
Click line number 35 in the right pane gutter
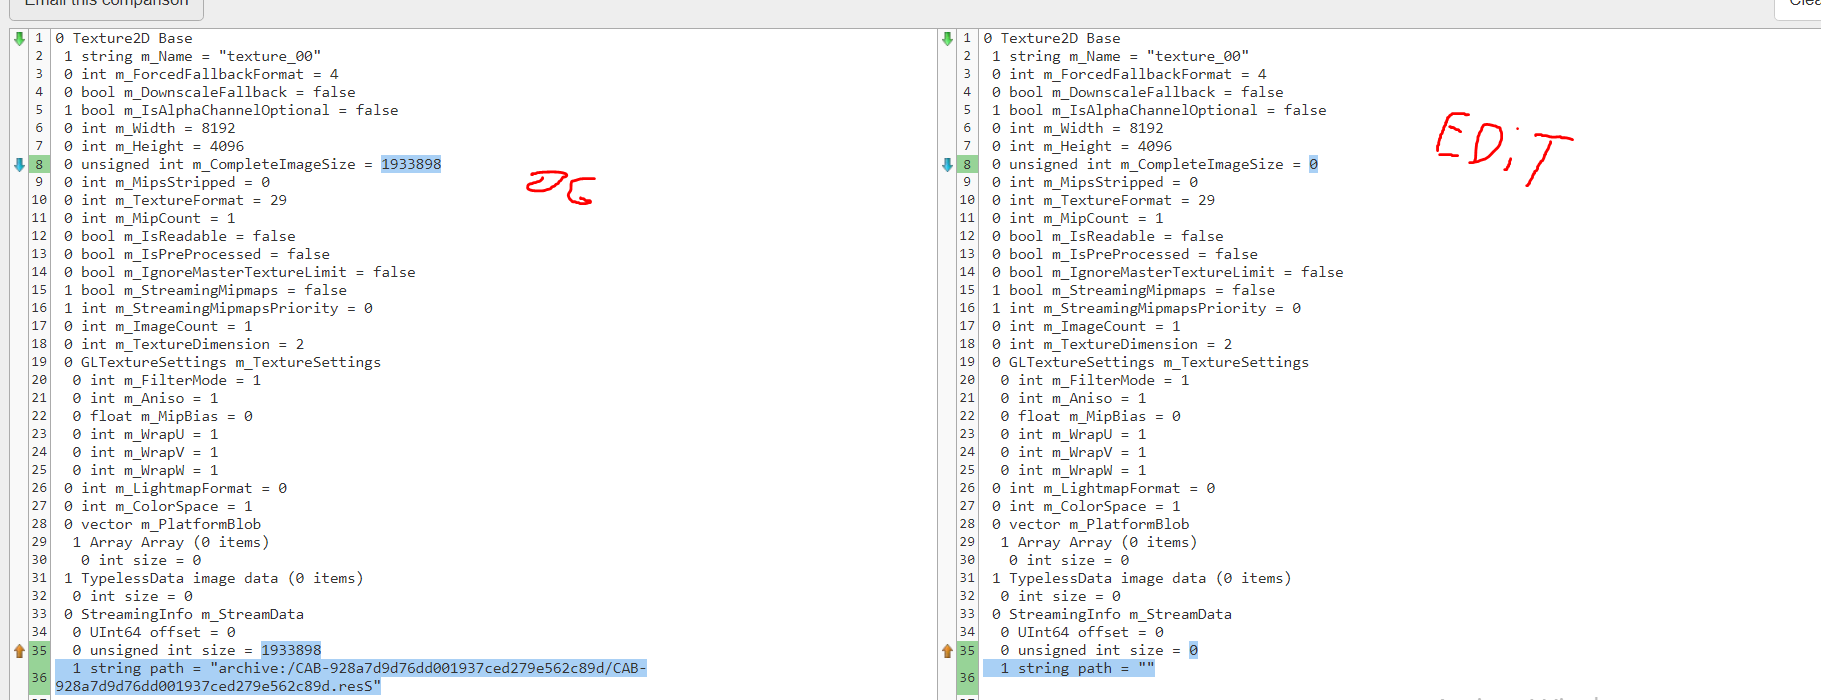(x=967, y=650)
